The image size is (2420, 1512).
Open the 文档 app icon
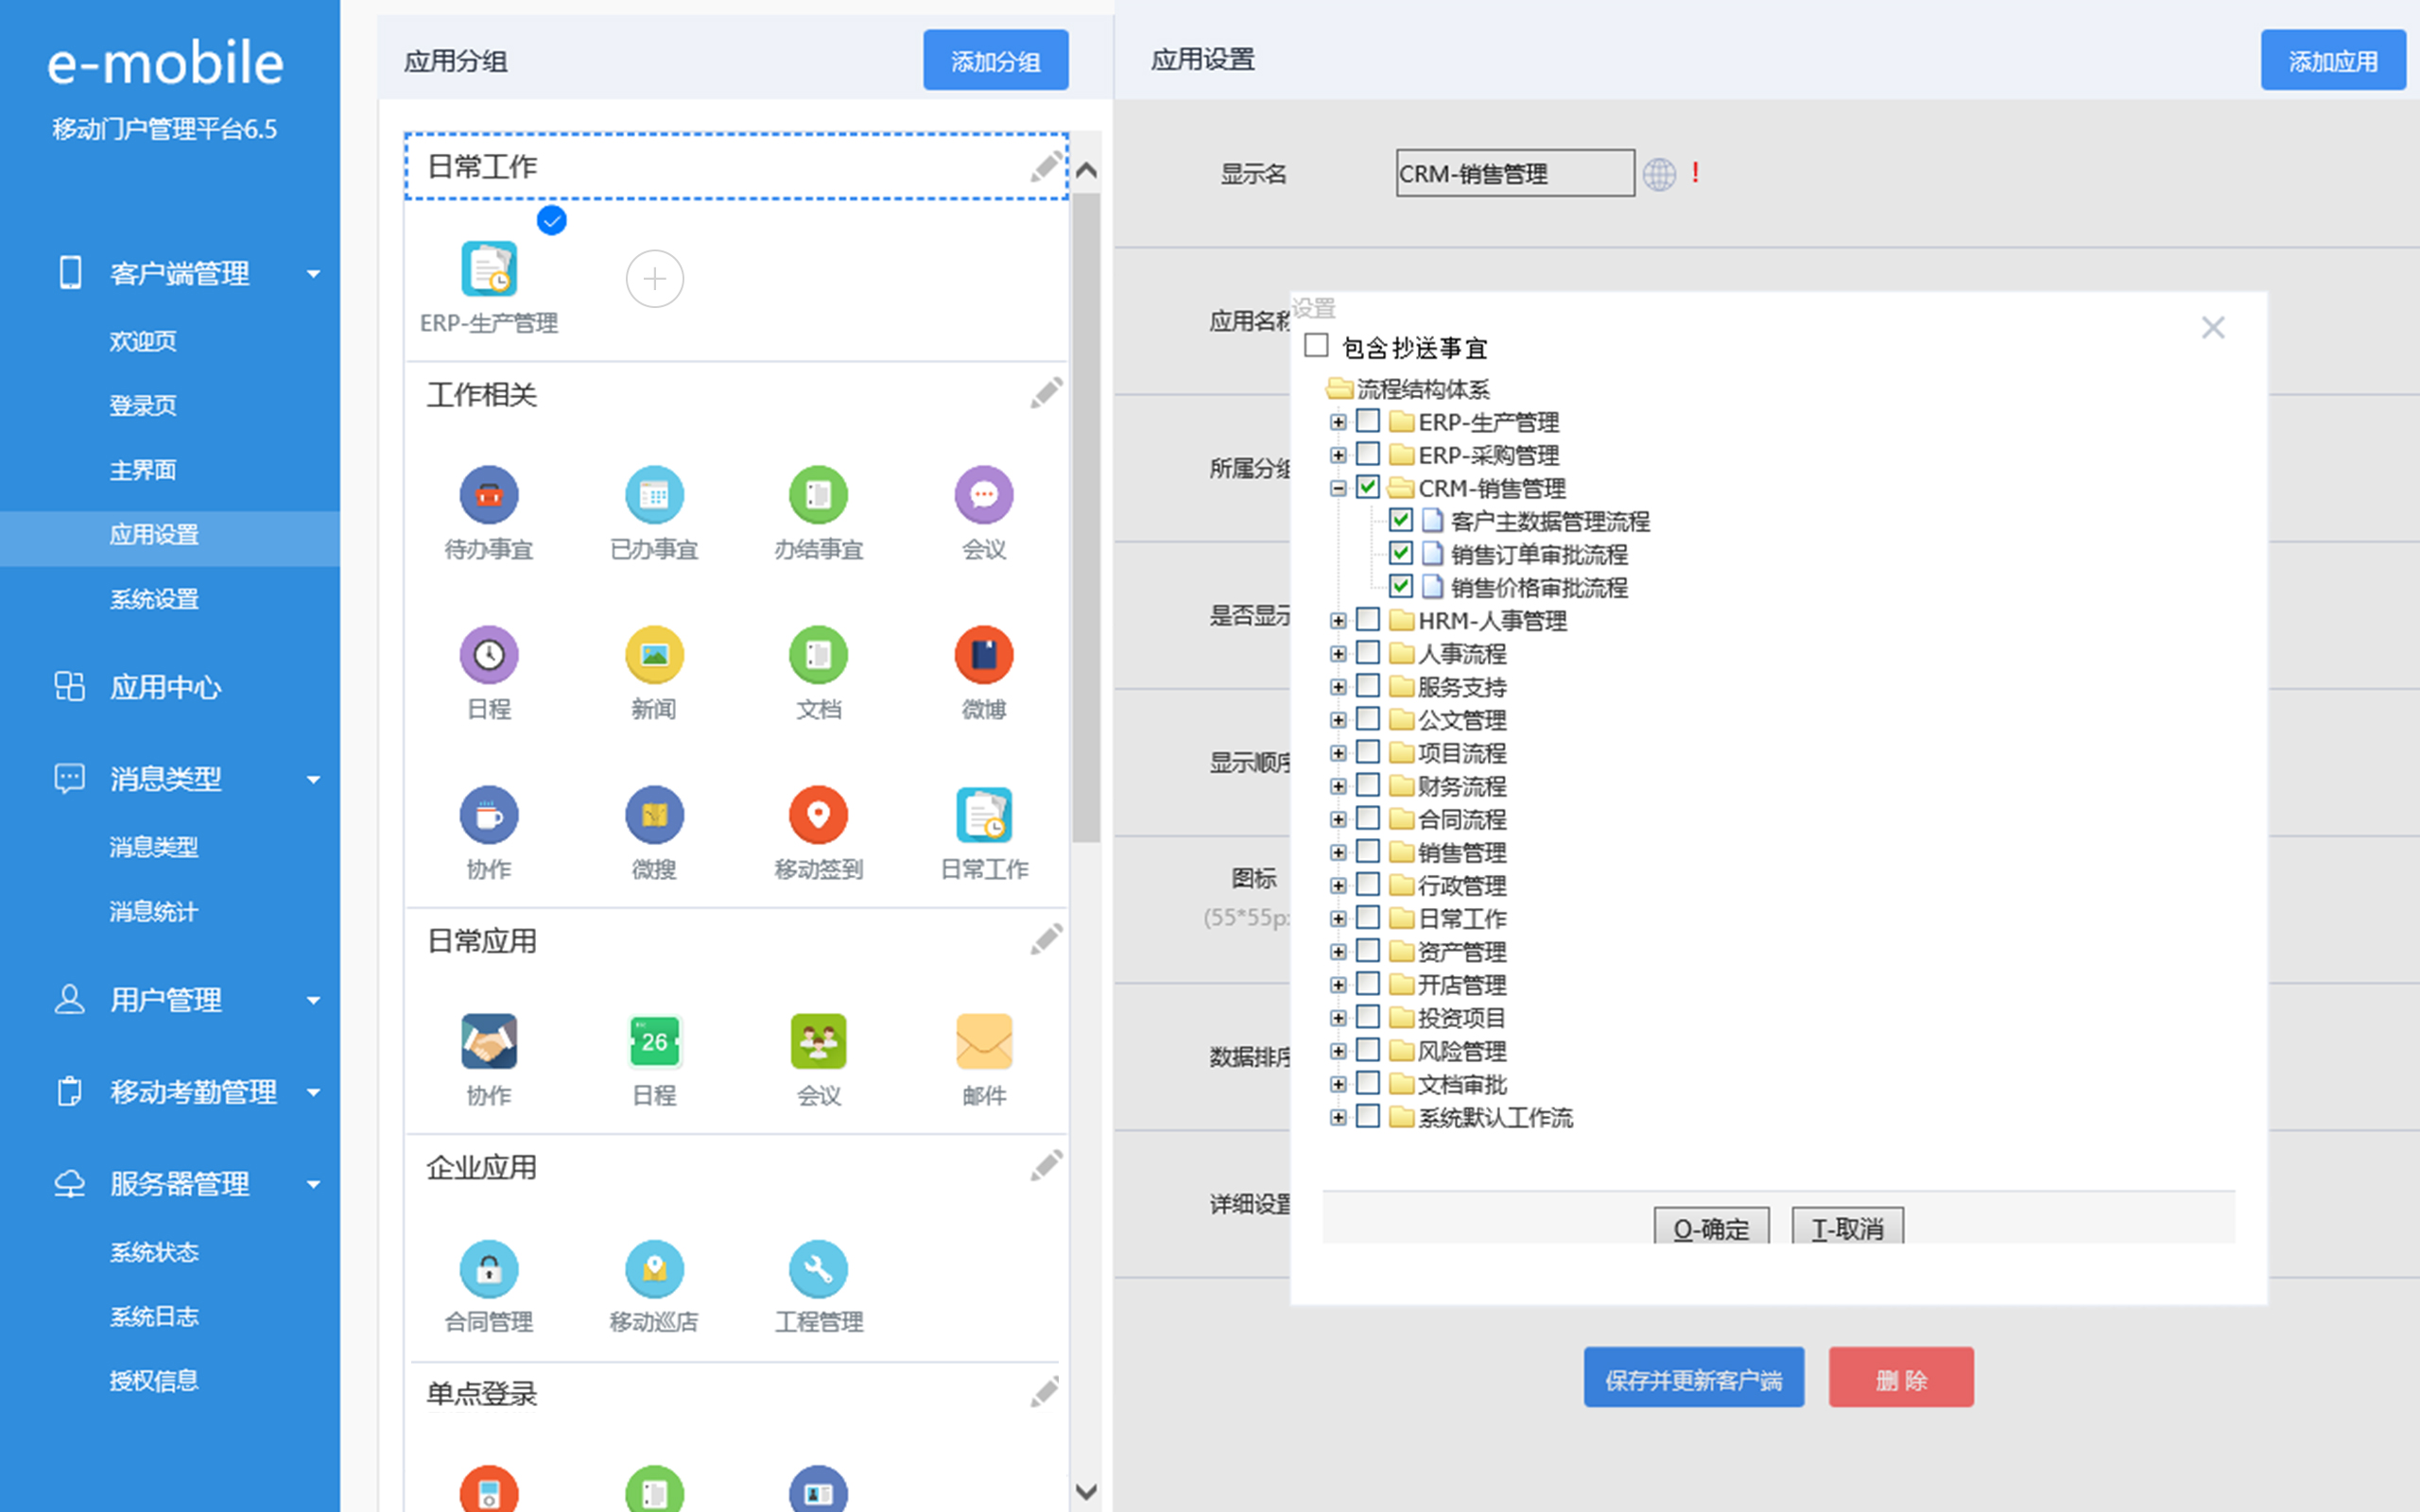click(819, 655)
